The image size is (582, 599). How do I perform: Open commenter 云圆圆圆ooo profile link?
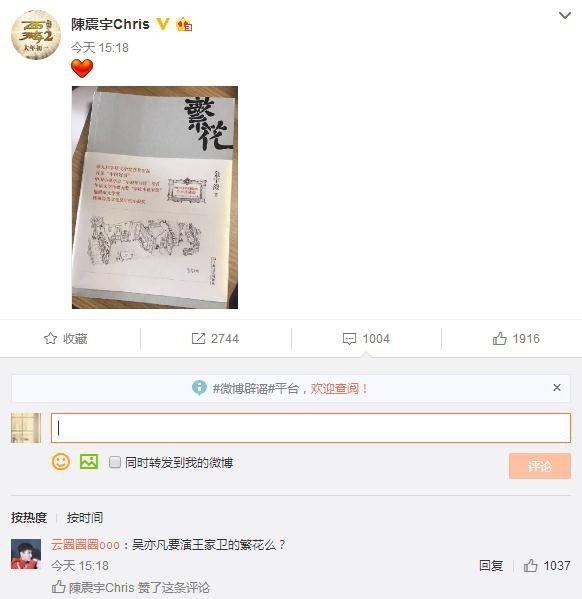click(x=85, y=545)
